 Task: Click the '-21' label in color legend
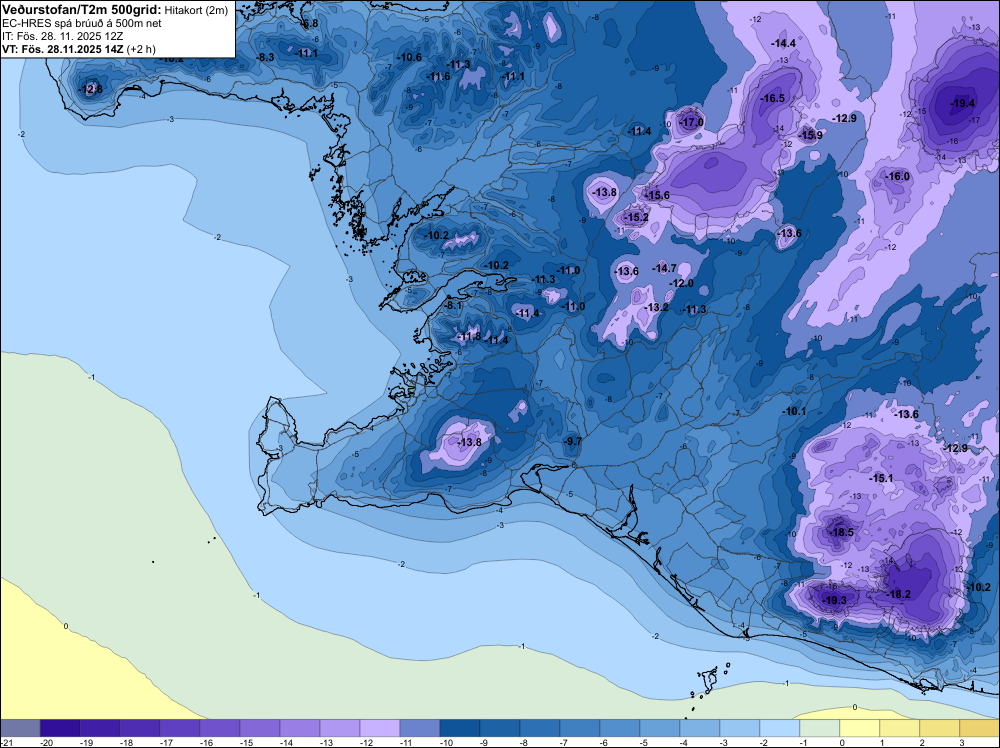point(6,742)
